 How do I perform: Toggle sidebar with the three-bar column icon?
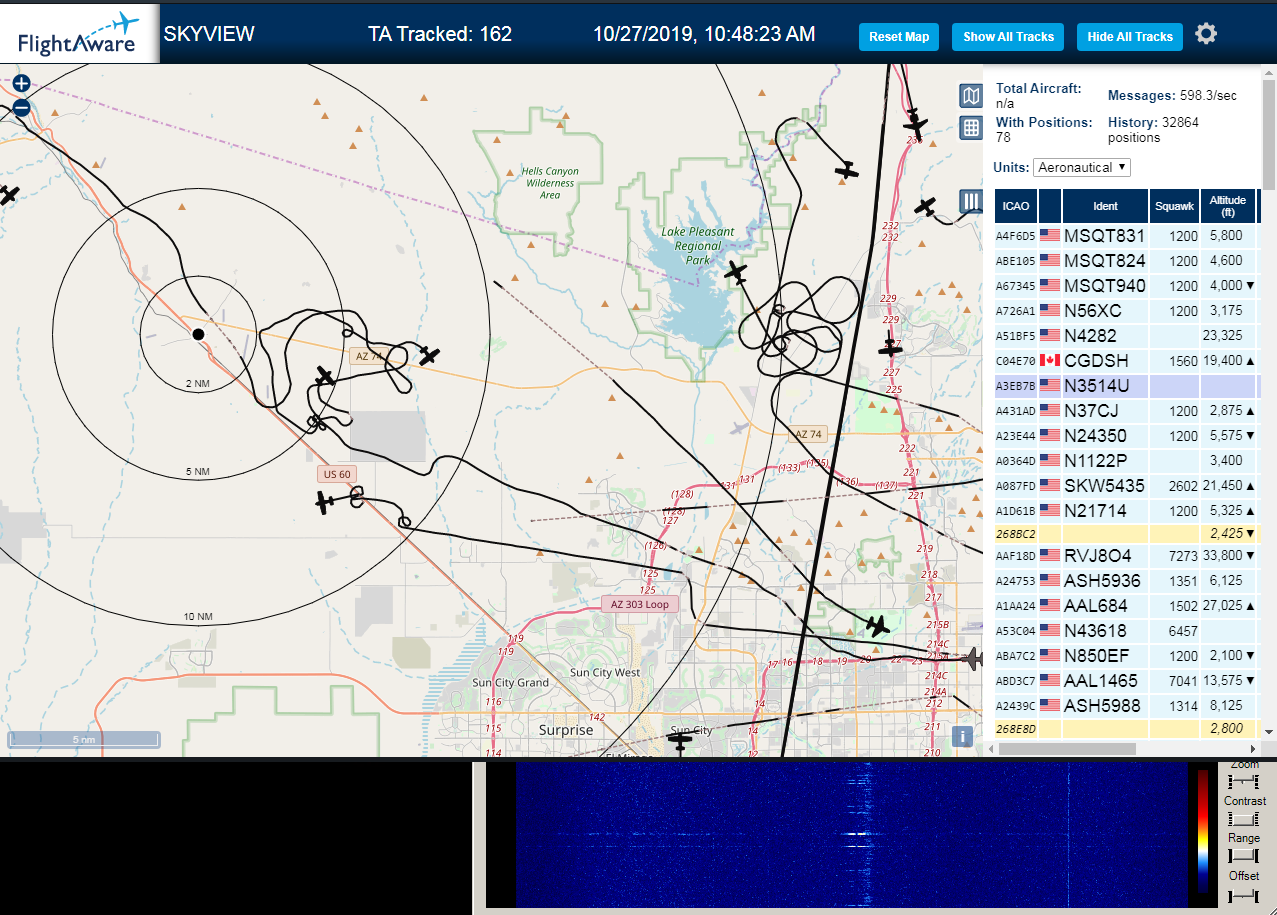click(x=971, y=201)
